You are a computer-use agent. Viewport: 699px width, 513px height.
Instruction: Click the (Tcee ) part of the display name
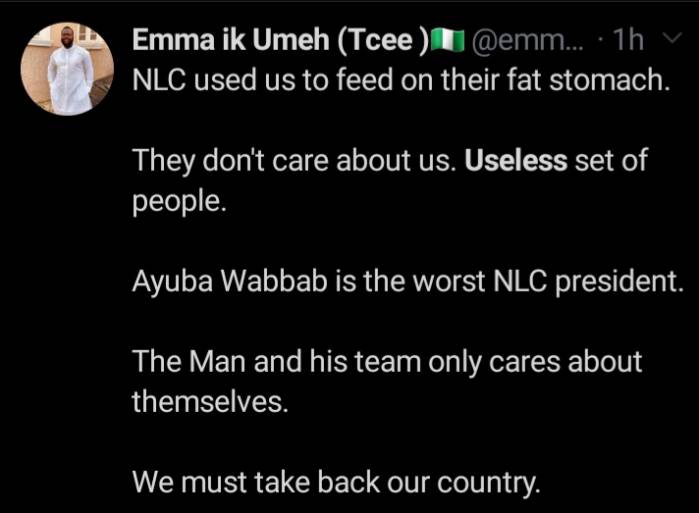point(383,40)
